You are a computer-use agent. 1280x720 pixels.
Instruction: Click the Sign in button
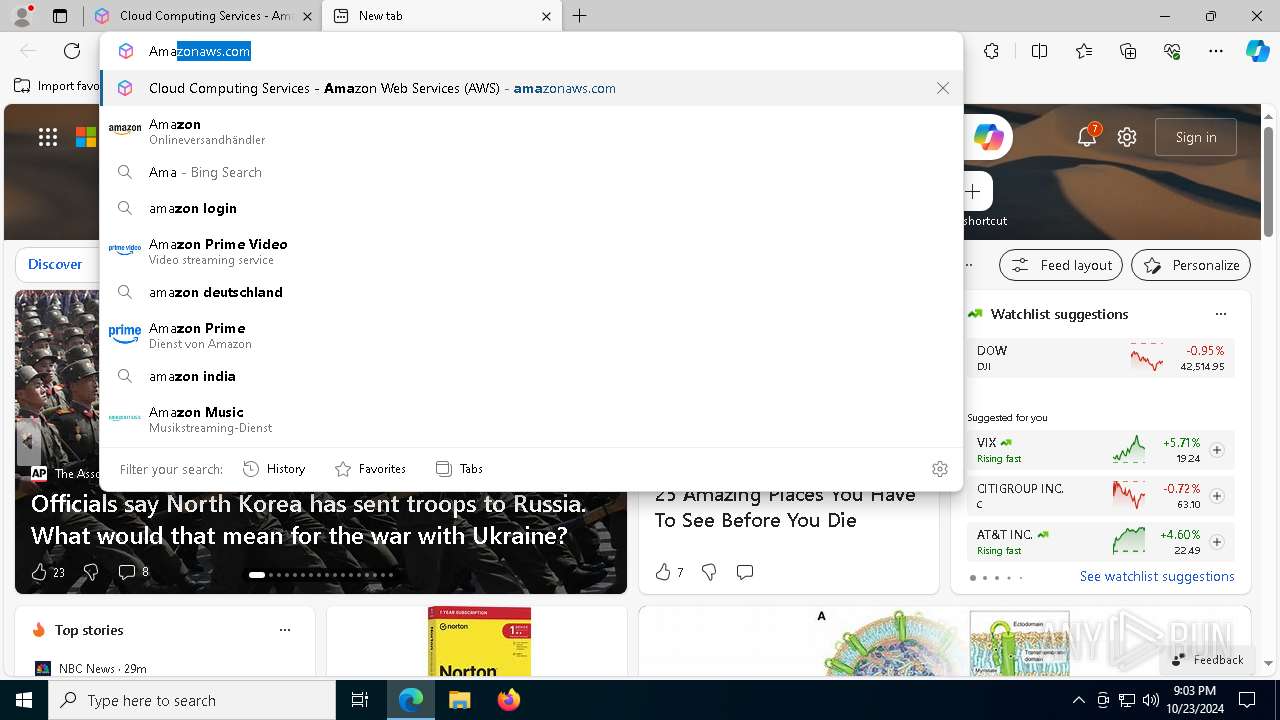pyautogui.click(x=1196, y=137)
